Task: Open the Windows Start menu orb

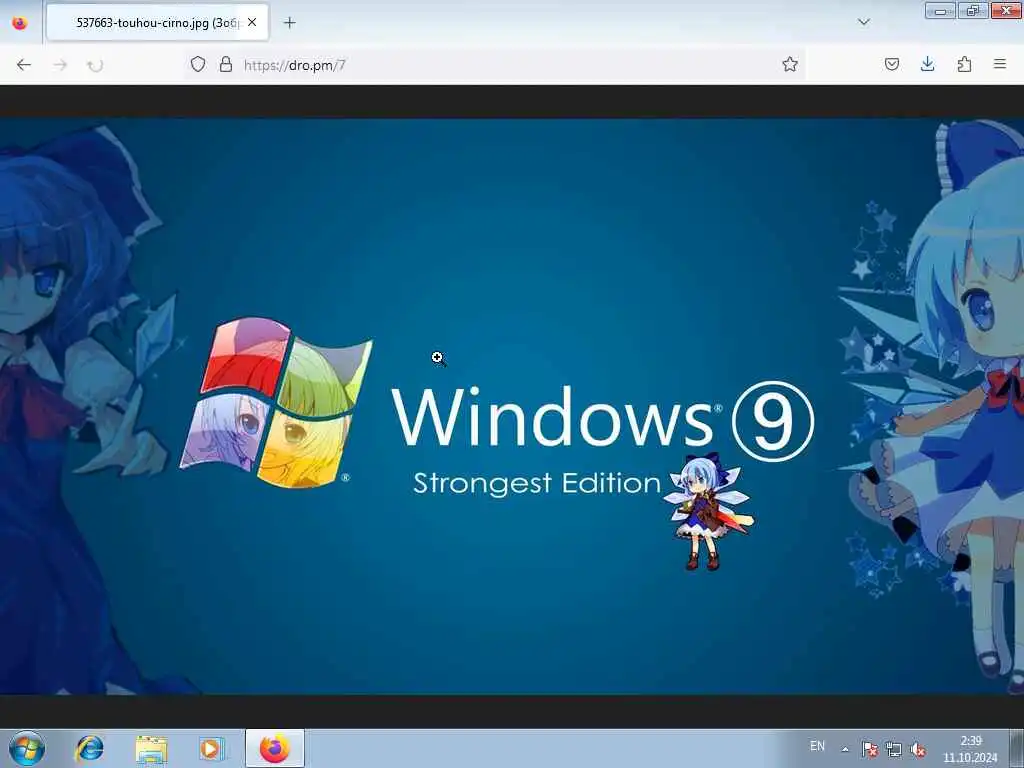Action: (x=27, y=748)
